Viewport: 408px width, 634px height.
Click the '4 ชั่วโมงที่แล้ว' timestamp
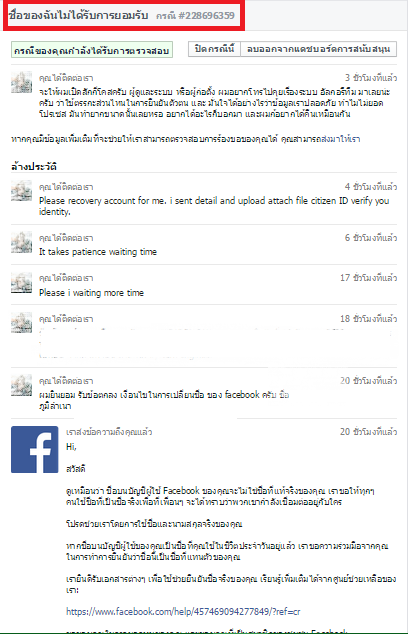tap(371, 186)
